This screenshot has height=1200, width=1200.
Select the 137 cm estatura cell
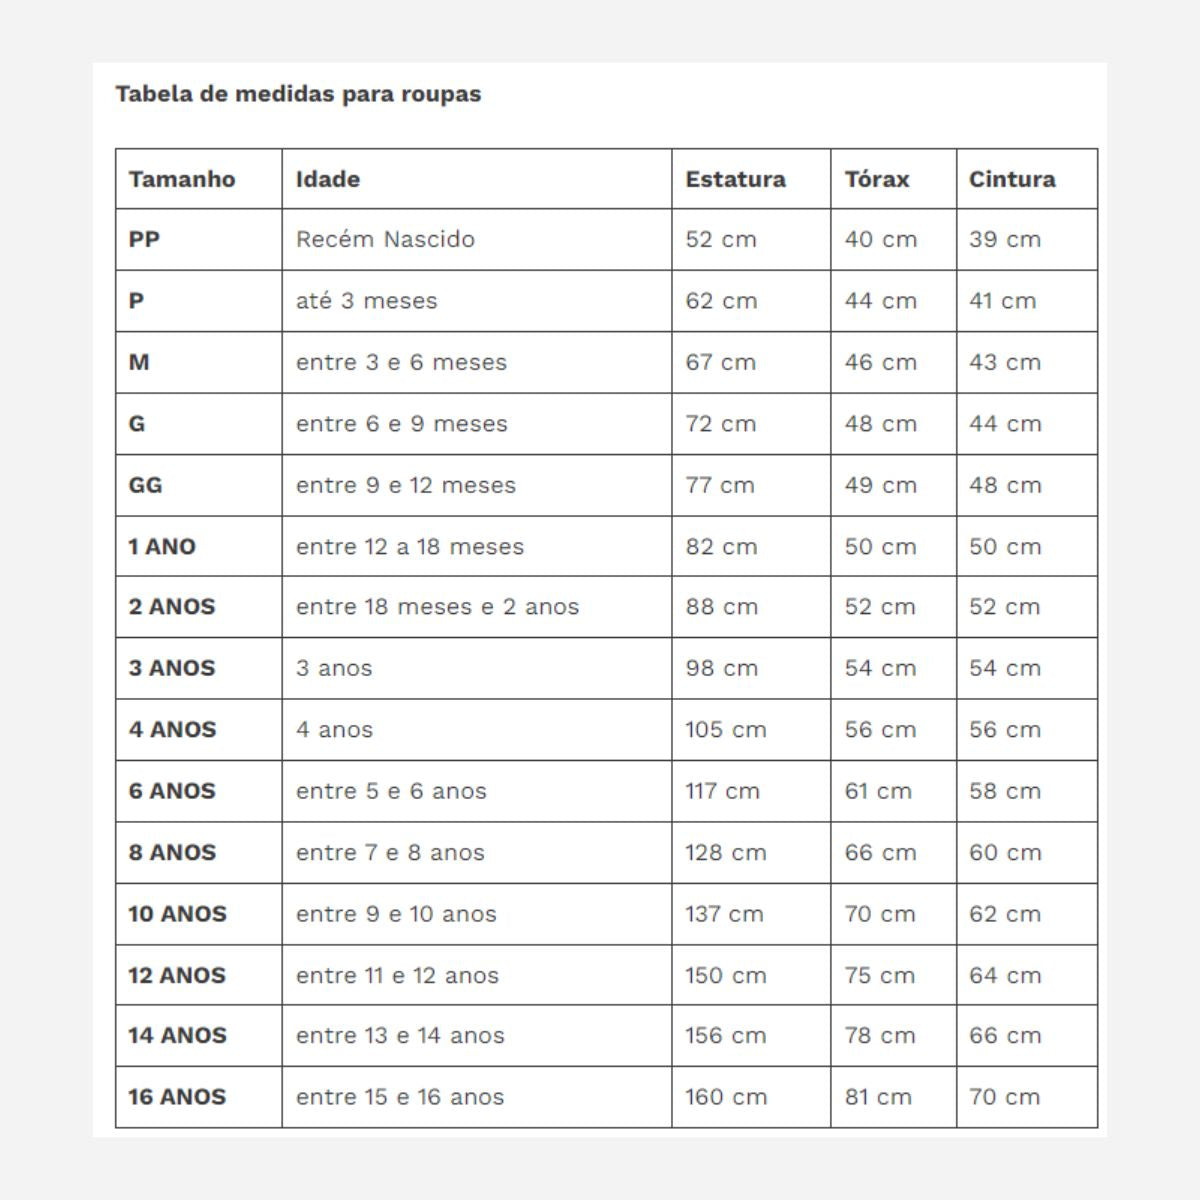point(724,914)
